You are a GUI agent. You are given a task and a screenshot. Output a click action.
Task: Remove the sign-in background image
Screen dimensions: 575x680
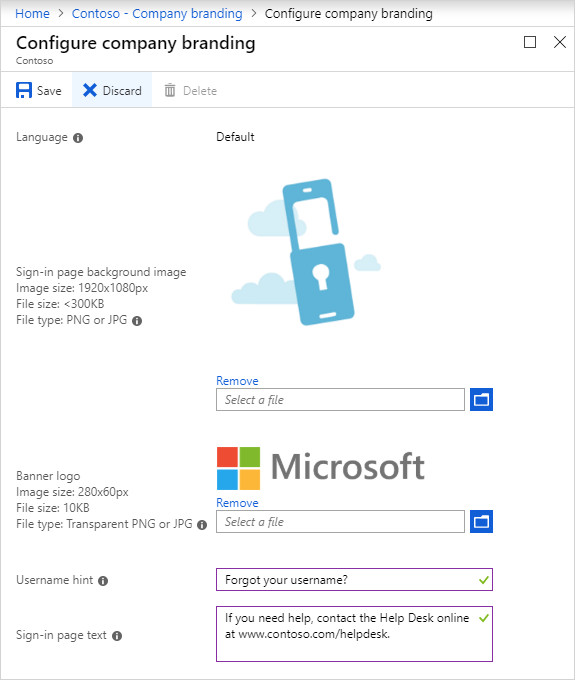point(237,381)
